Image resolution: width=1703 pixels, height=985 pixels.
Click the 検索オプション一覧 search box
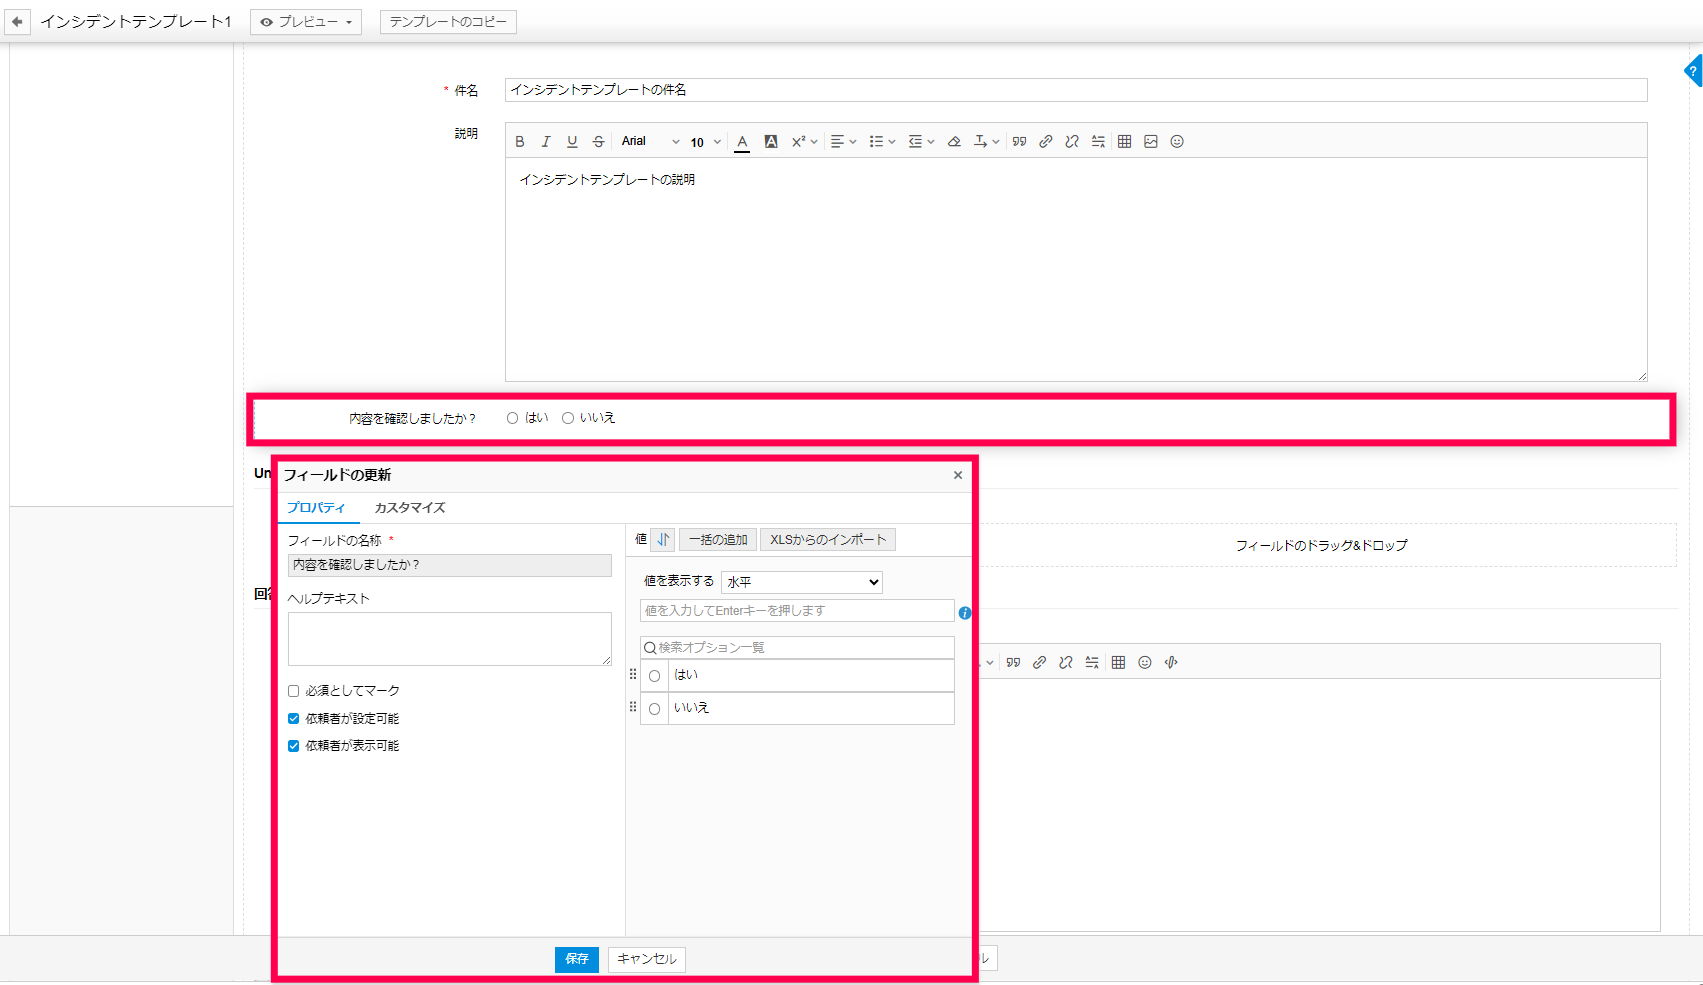(798, 648)
